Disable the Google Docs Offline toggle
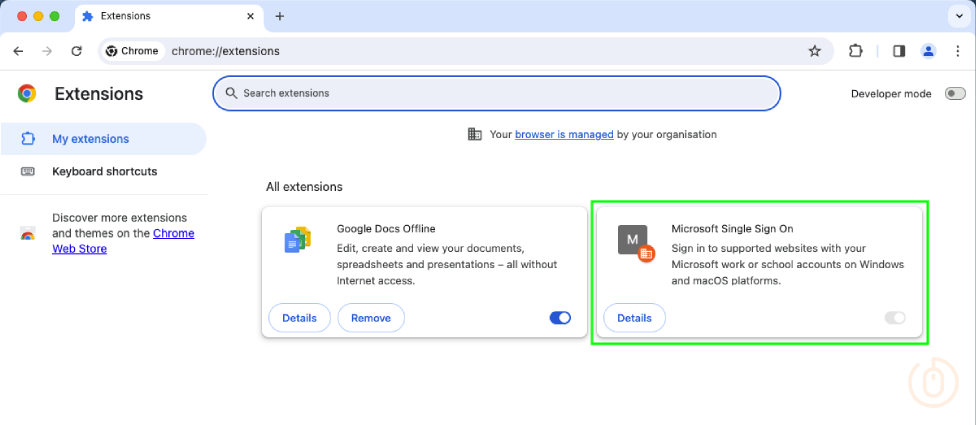This screenshot has width=976, height=425. (x=560, y=318)
